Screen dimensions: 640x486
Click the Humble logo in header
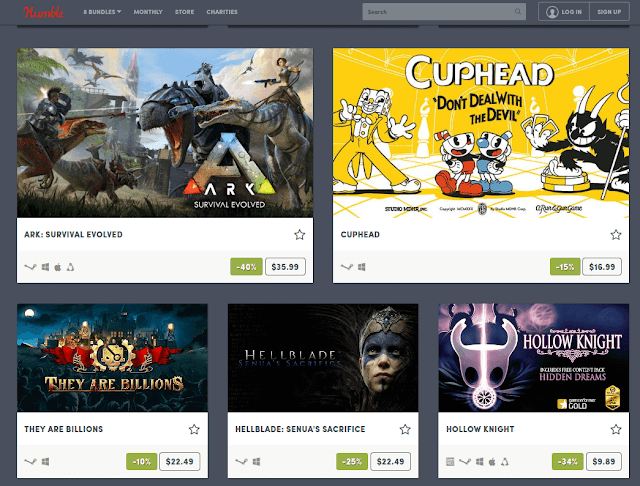click(x=43, y=12)
